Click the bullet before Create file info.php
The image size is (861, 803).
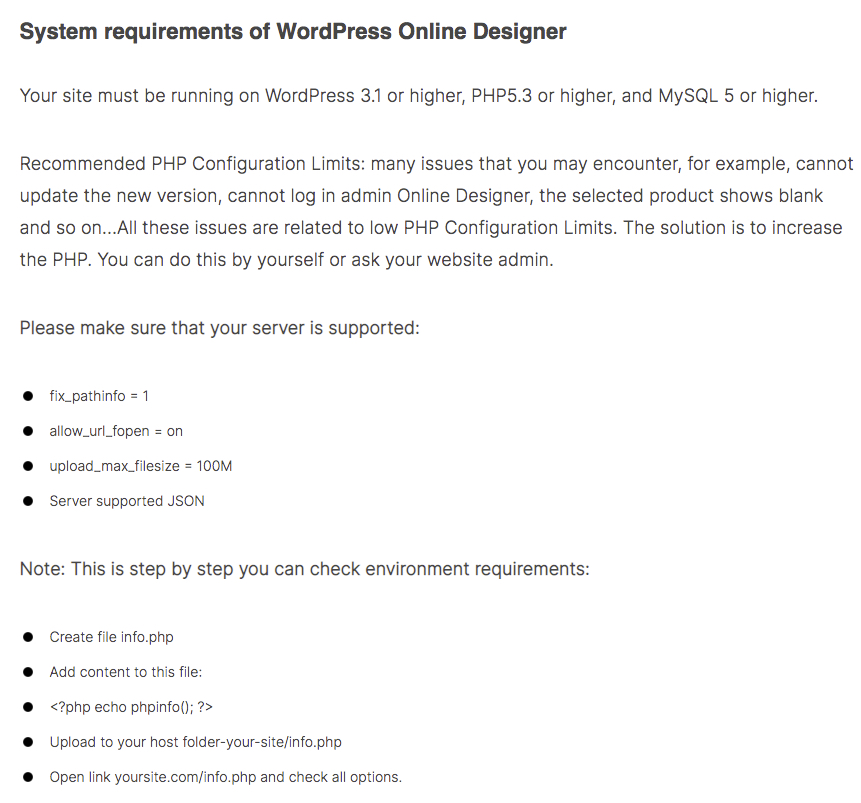click(28, 637)
